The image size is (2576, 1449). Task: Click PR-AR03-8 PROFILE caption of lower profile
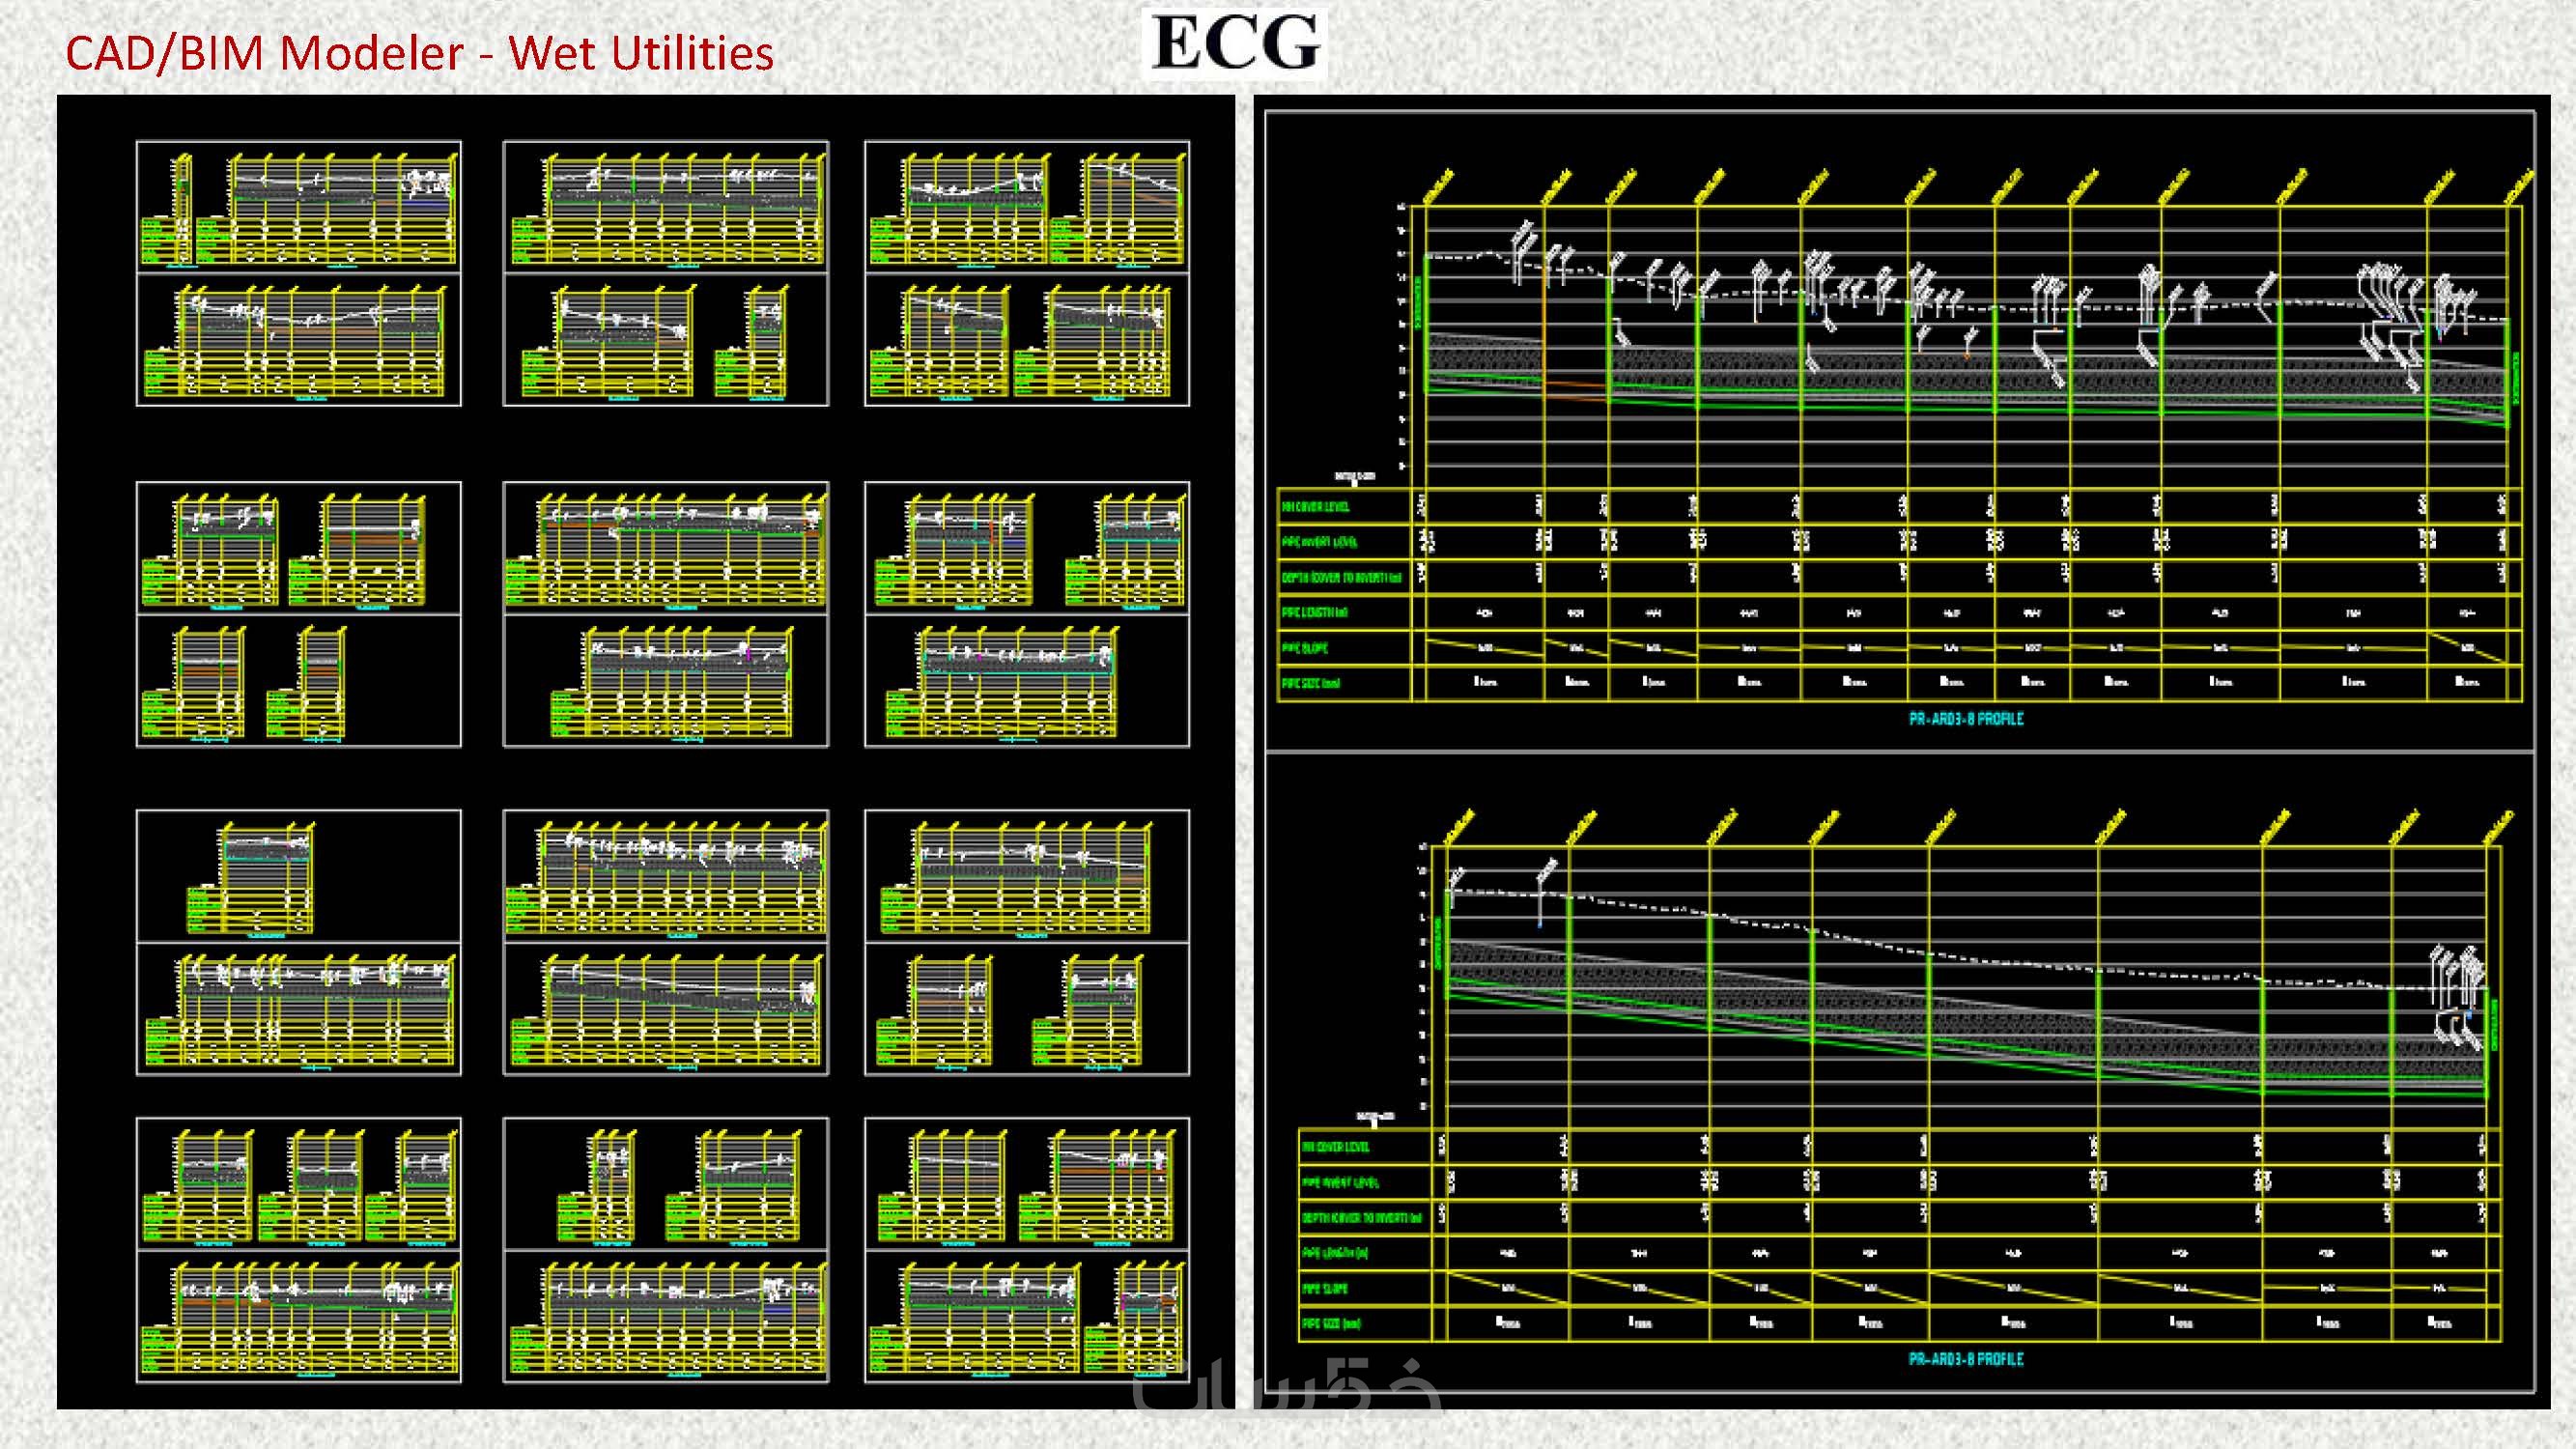pos(1965,1359)
